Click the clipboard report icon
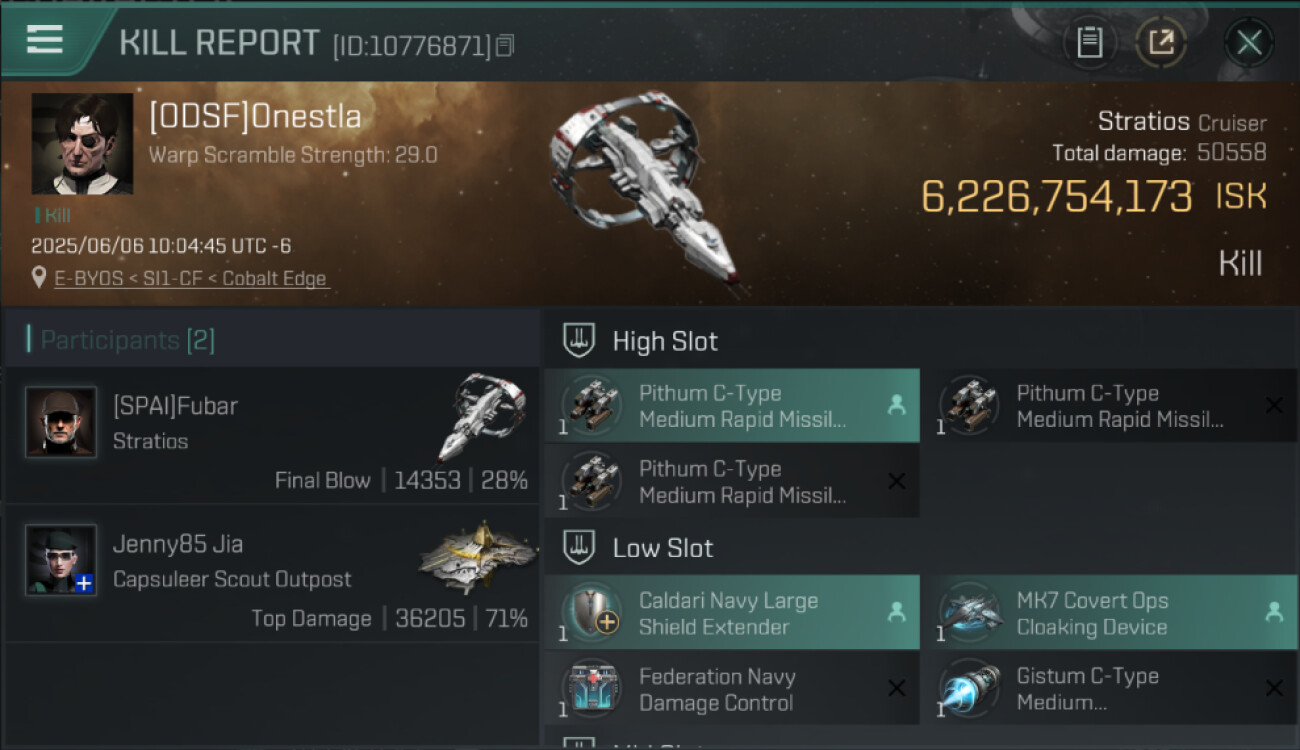This screenshot has height=750, width=1300. point(1089,43)
